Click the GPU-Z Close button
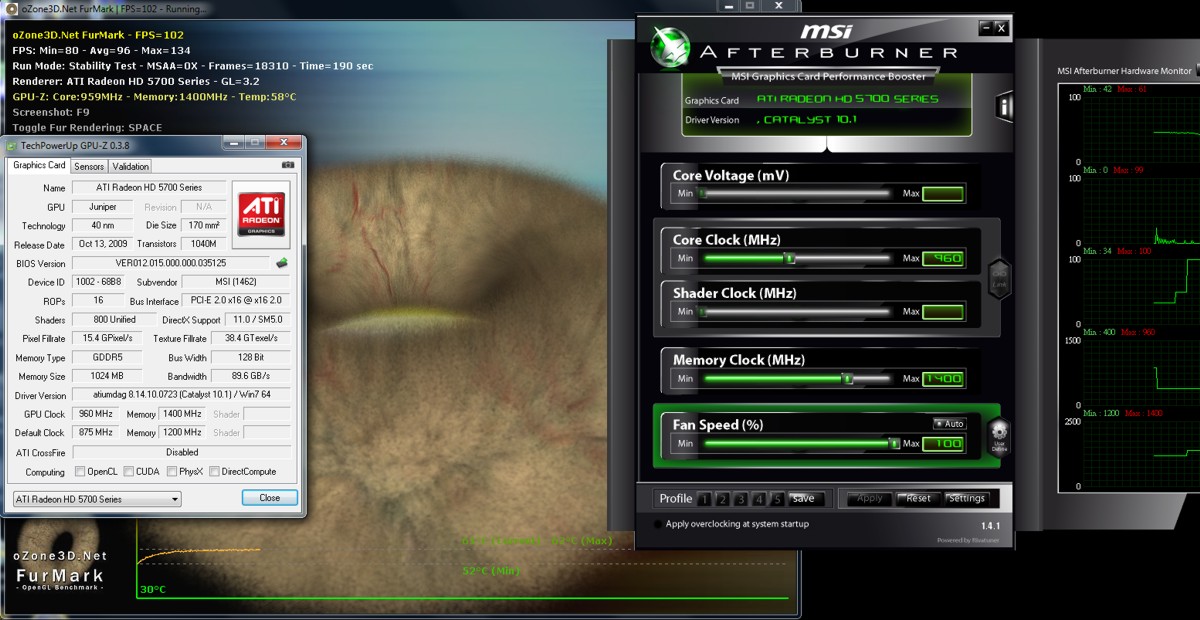The height and width of the screenshot is (620, 1200). click(270, 498)
